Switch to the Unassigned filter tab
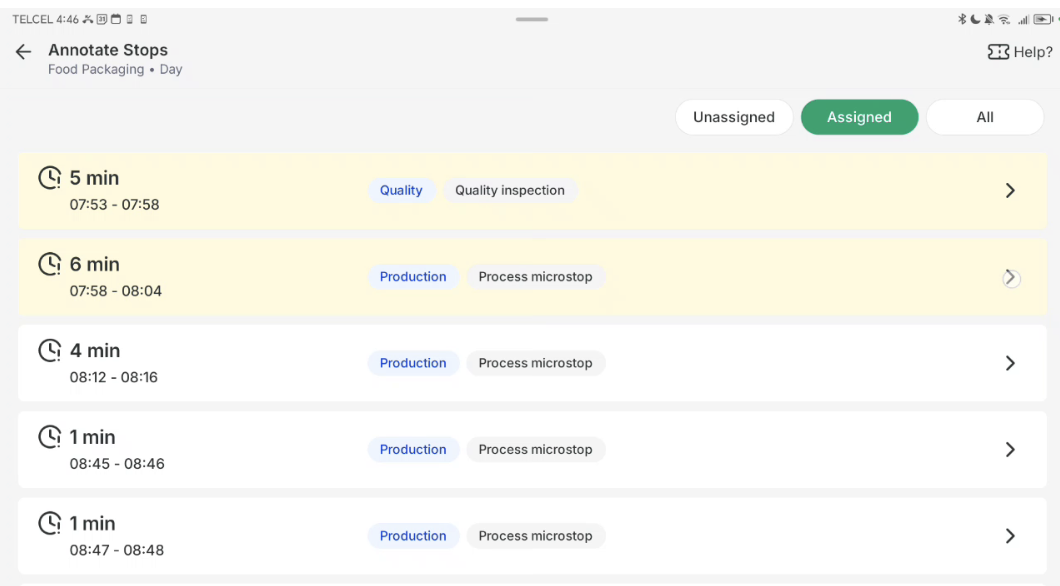 (x=733, y=117)
